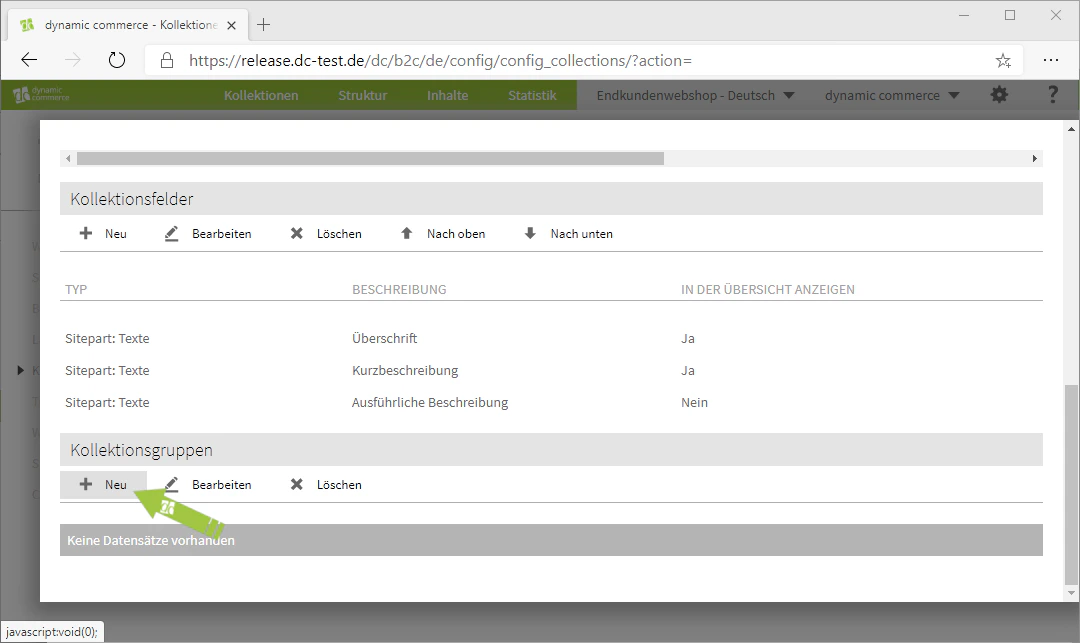This screenshot has height=643, width=1080.
Task: Reload the page with the refresh icon
Action: [x=117, y=60]
